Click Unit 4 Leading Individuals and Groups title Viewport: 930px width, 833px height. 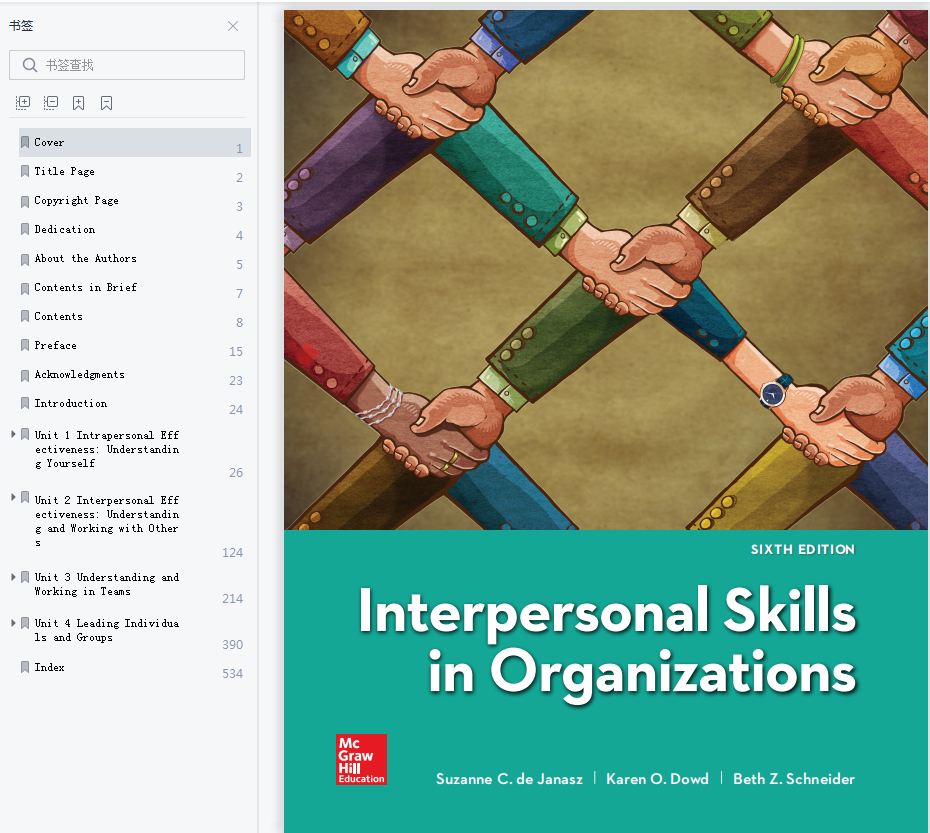pyautogui.click(x=107, y=630)
